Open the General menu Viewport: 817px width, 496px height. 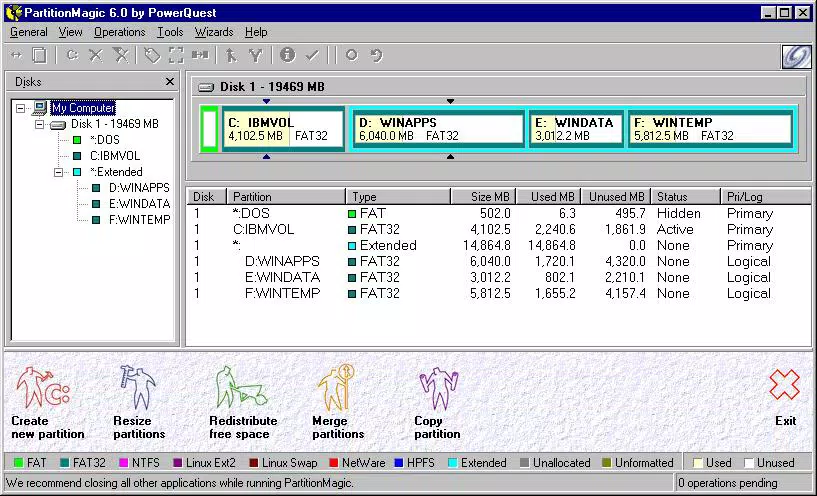click(29, 32)
